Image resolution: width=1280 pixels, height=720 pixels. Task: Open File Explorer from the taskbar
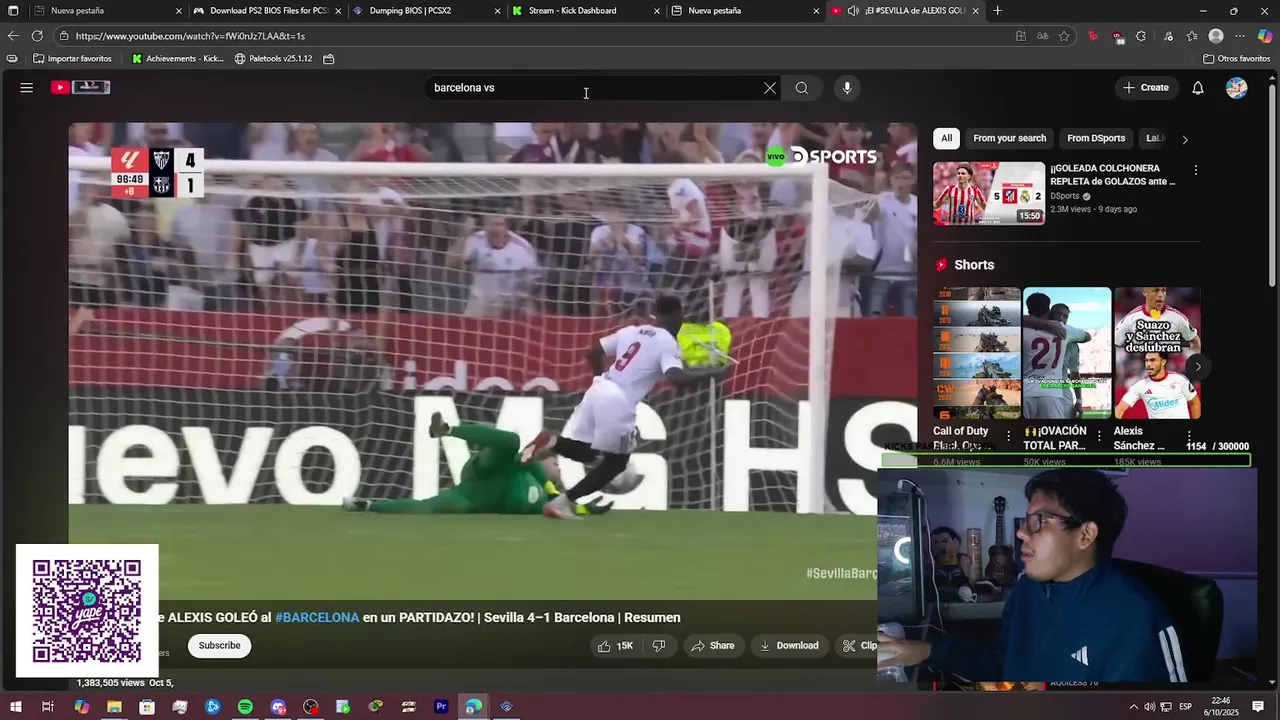pyautogui.click(x=114, y=707)
